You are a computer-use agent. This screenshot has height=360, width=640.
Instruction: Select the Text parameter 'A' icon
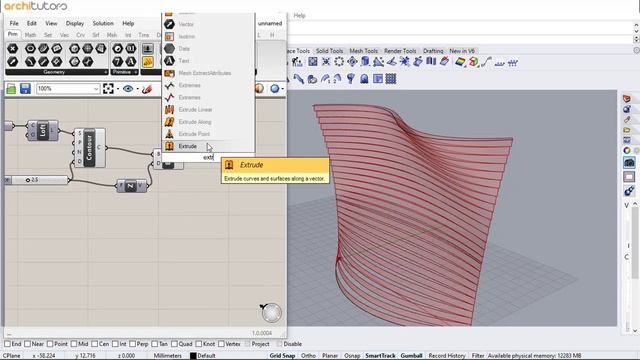131,62
